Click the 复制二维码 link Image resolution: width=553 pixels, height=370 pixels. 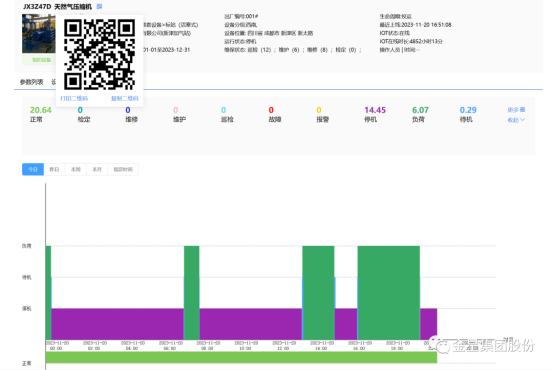(125, 98)
